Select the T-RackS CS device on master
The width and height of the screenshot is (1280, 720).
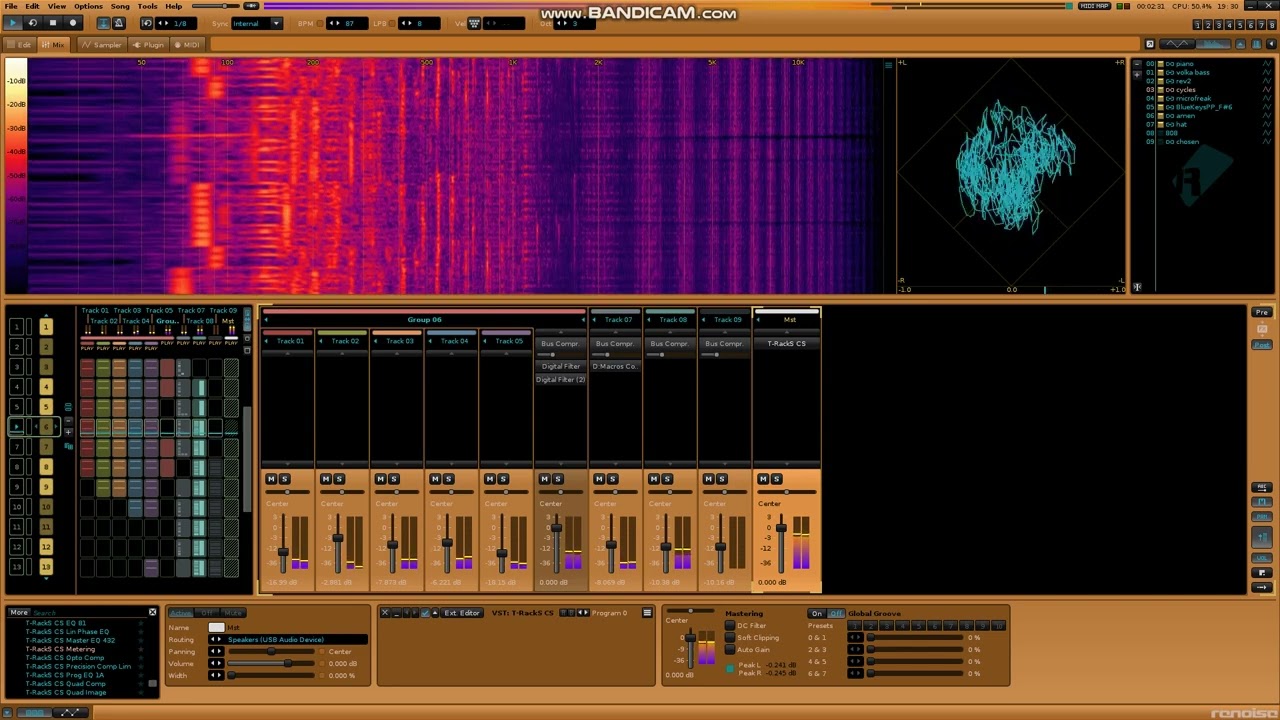click(786, 343)
